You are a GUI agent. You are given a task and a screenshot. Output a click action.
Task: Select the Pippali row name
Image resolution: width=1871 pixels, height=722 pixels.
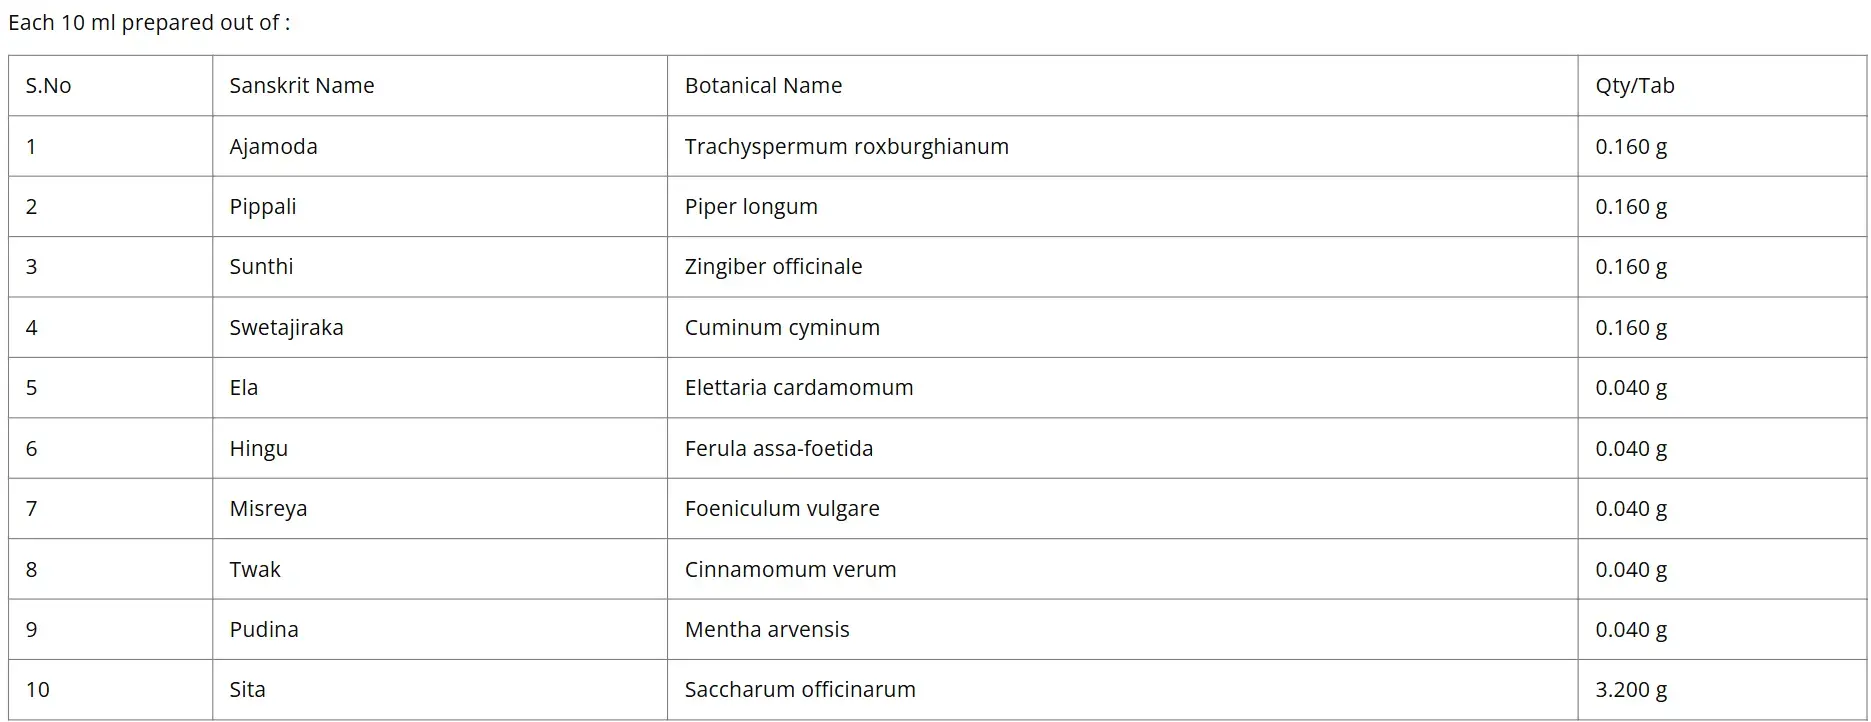tap(262, 207)
